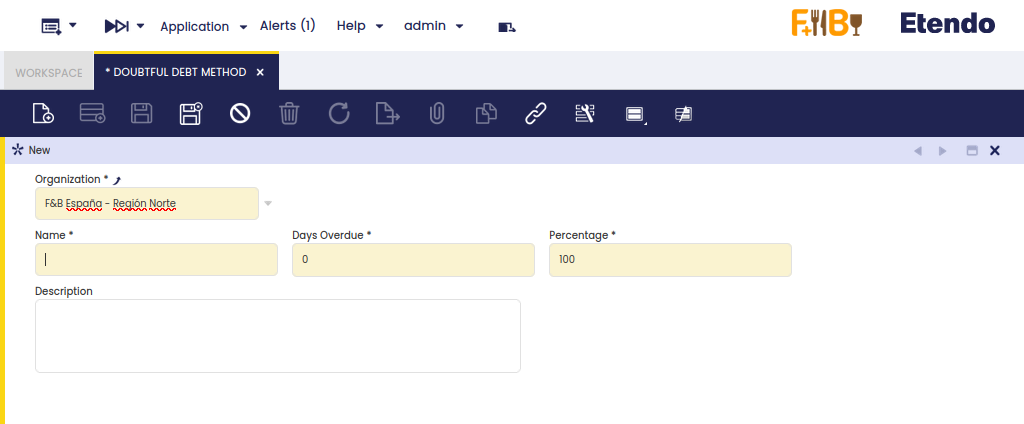Click the Attachments paperclip icon
Image resolution: width=1024 pixels, height=424 pixels.
click(x=436, y=114)
